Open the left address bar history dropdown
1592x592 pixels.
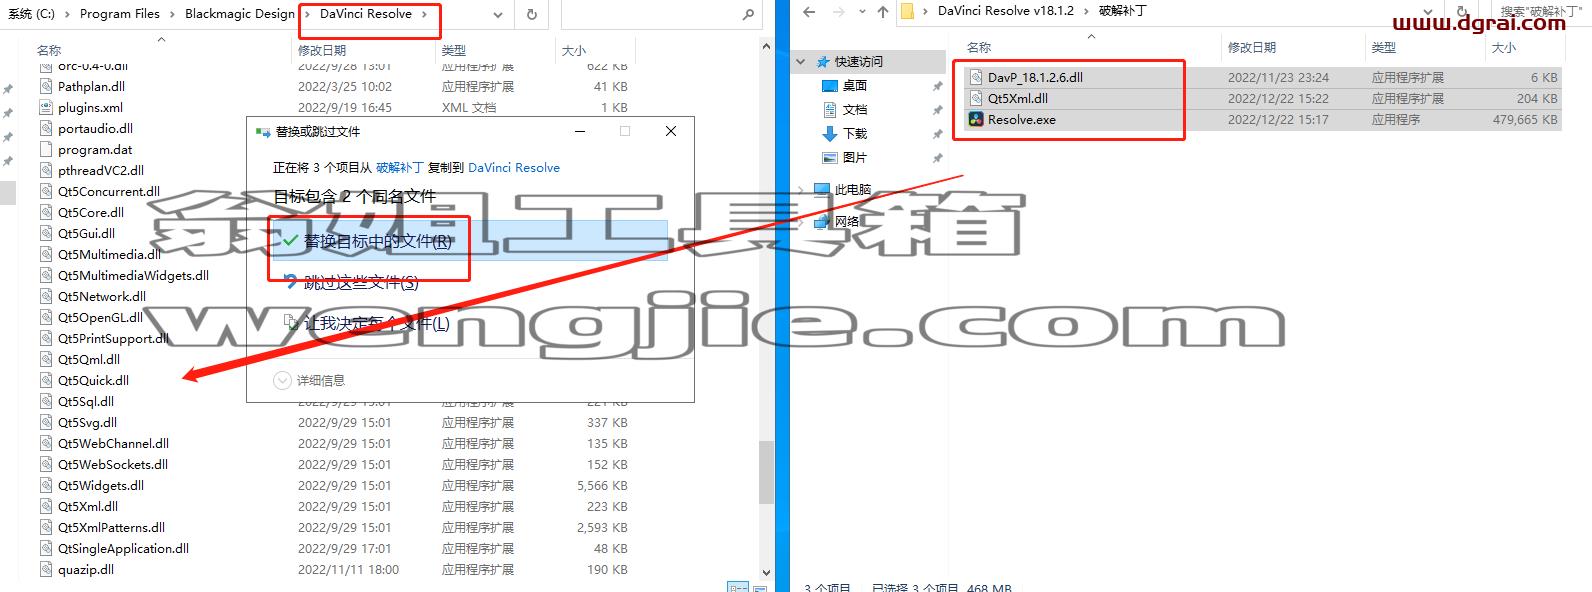[x=498, y=14]
